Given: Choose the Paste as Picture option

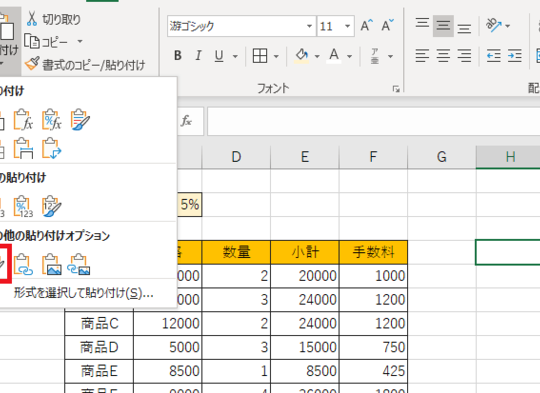Looking at the screenshot, I should coord(52,265).
